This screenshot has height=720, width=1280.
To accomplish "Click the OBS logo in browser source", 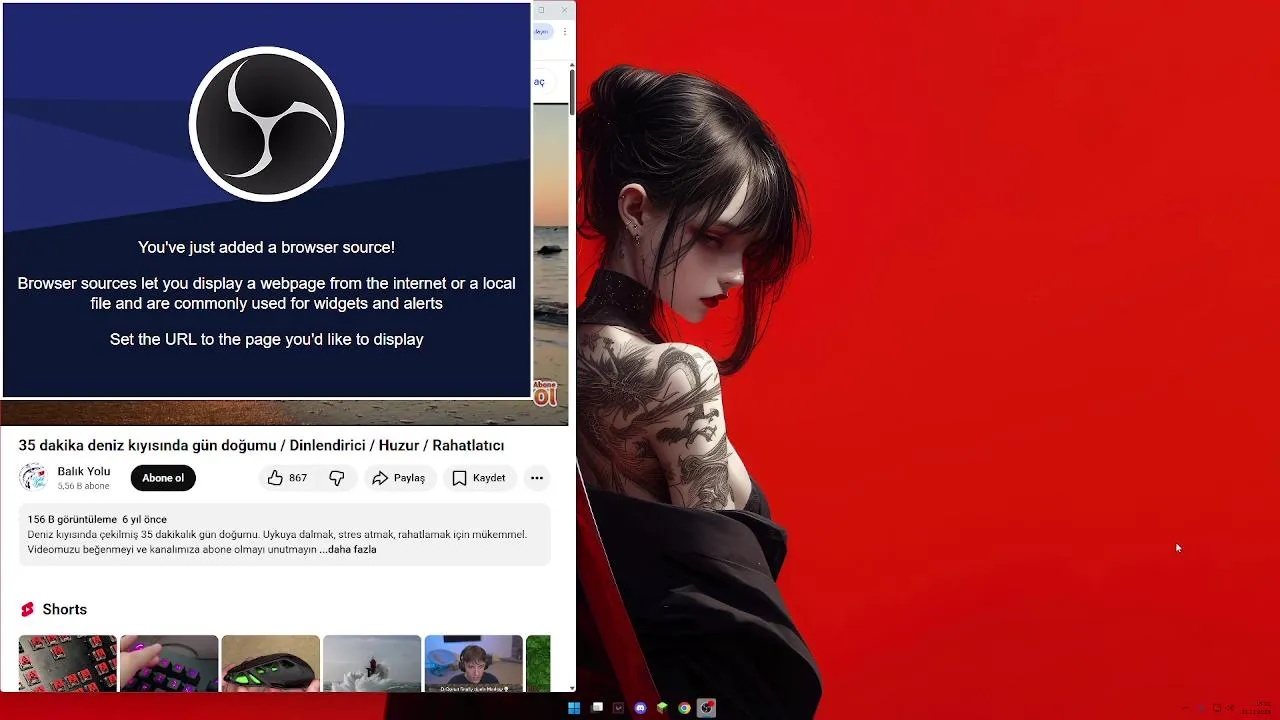I will pos(267,124).
